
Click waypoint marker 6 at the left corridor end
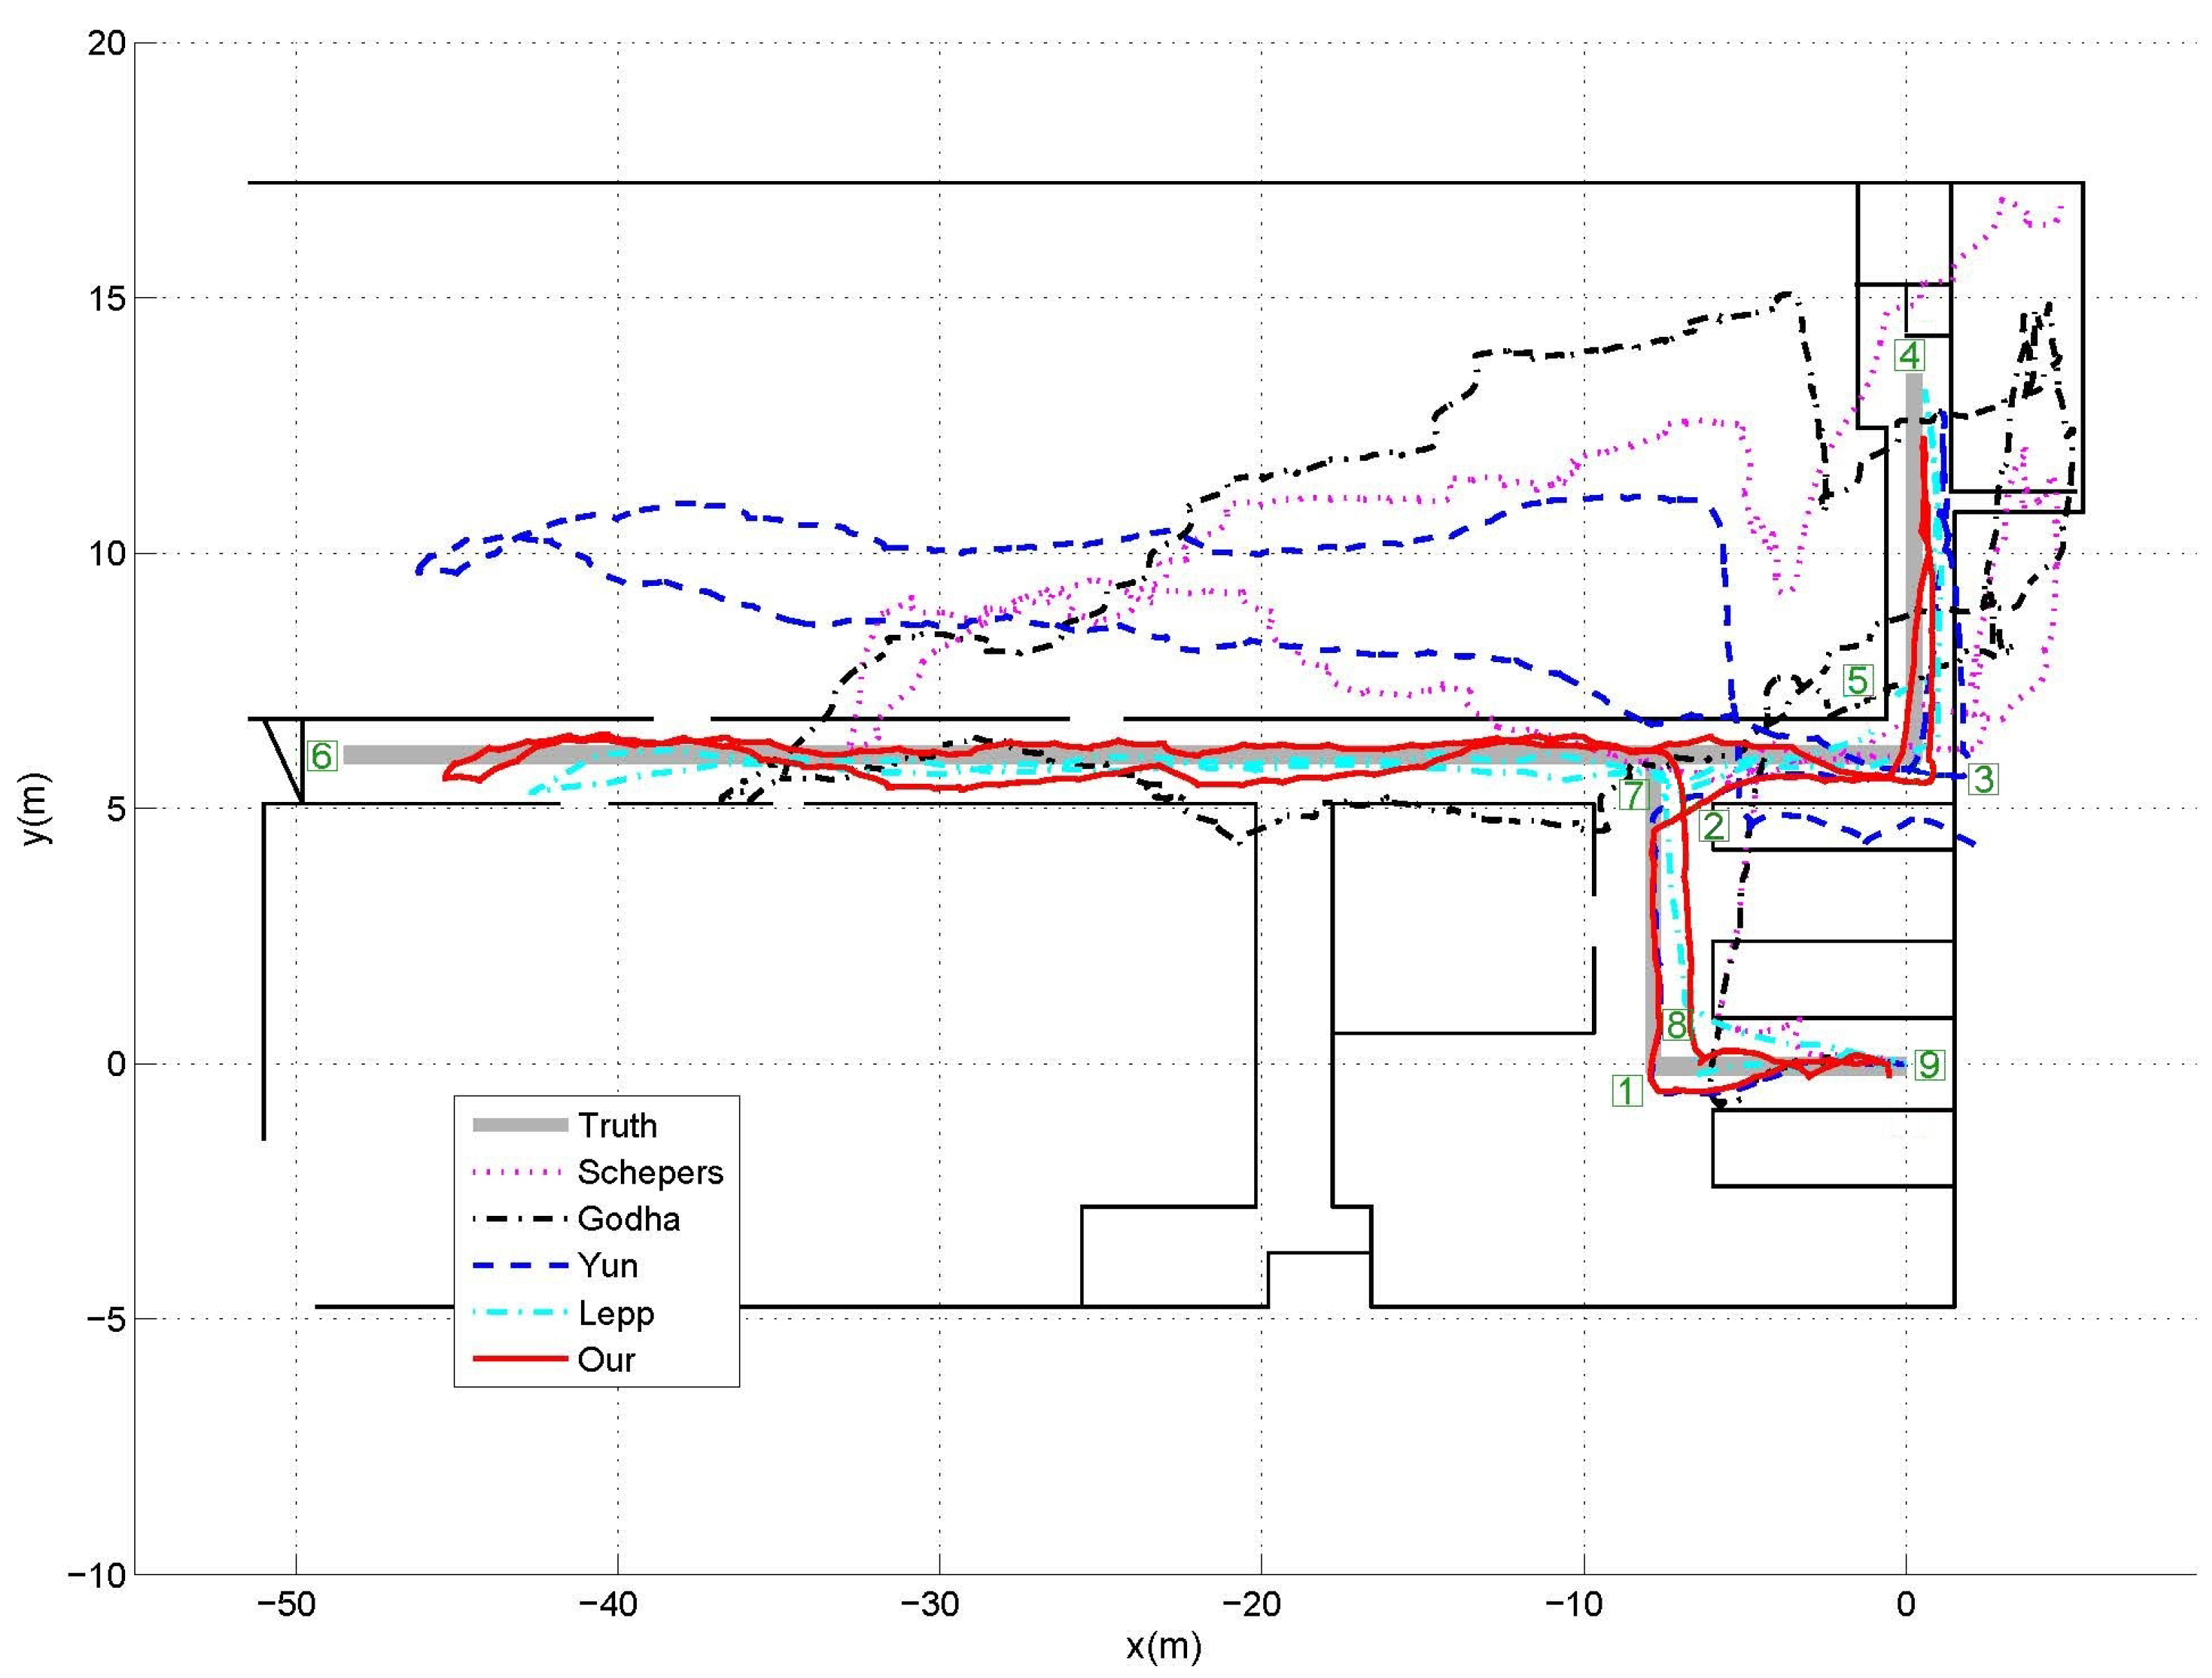click(321, 756)
